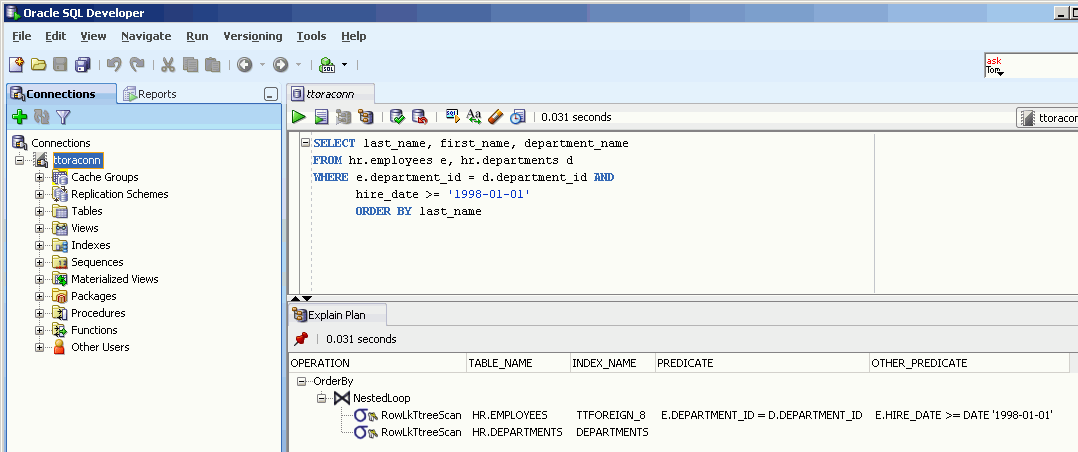Collapse the ttoraconn connection node
Image resolution: width=1078 pixels, height=452 pixels.
pyautogui.click(x=19, y=160)
